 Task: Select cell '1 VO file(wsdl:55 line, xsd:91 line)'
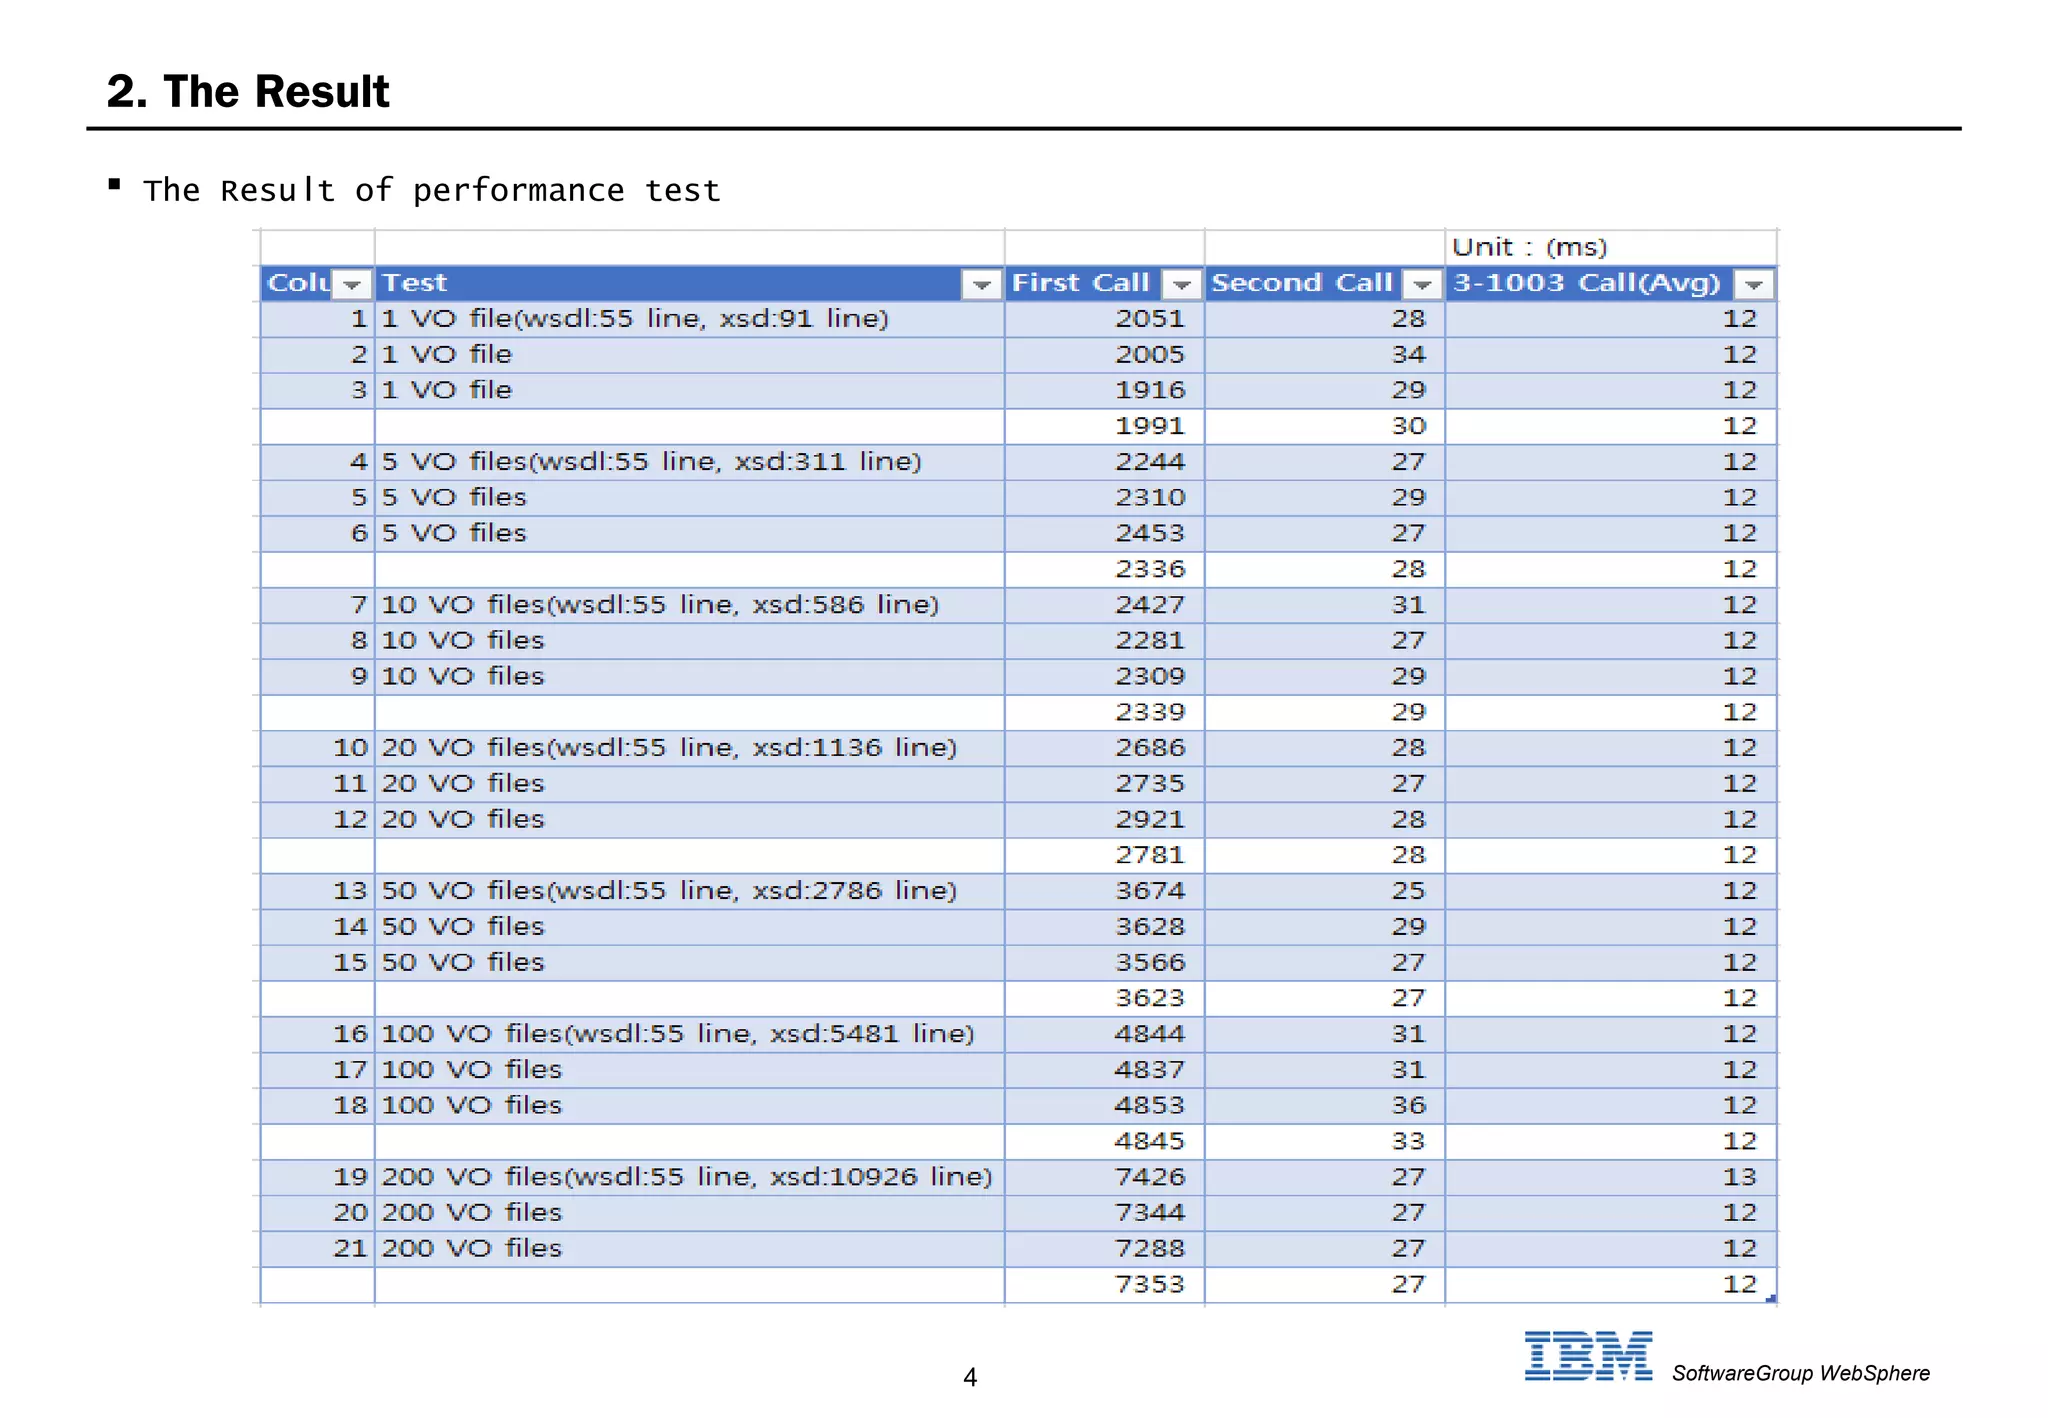[690, 319]
